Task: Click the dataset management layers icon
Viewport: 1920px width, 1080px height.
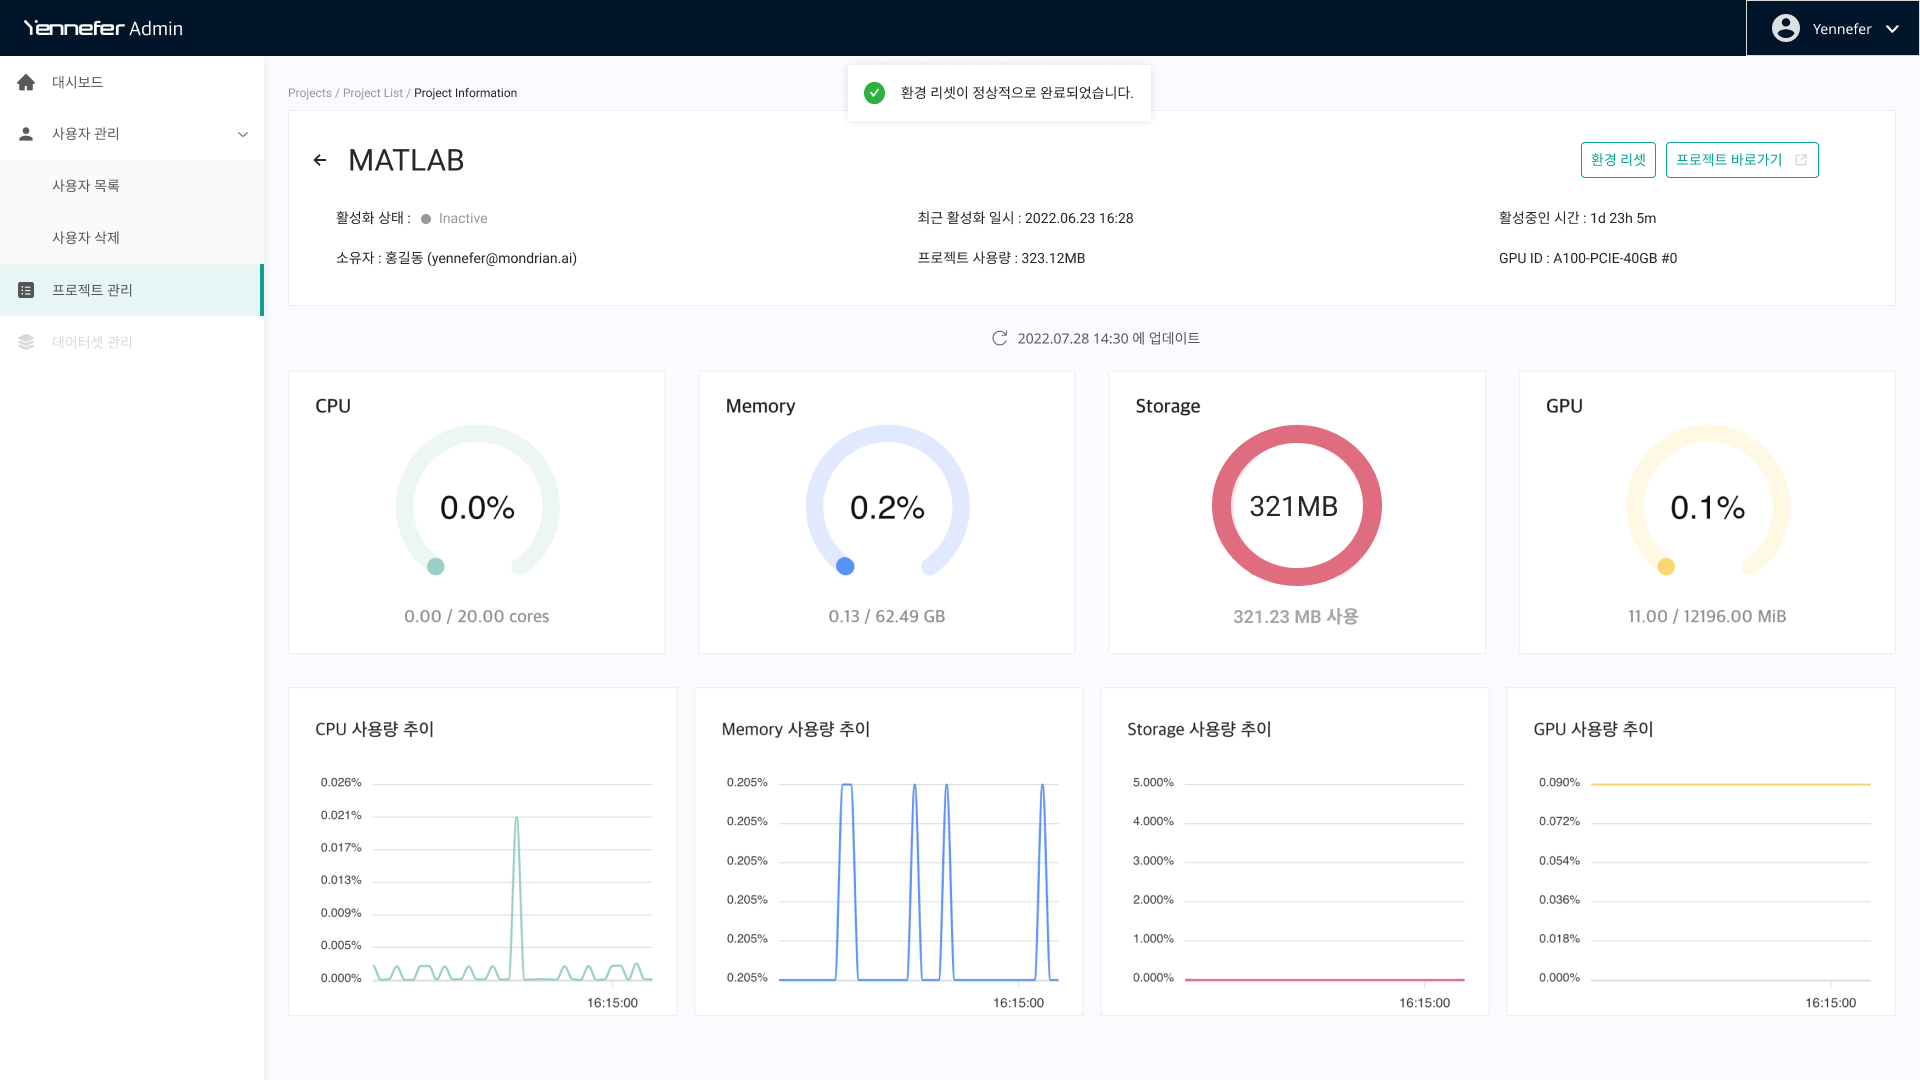Action: 26,342
